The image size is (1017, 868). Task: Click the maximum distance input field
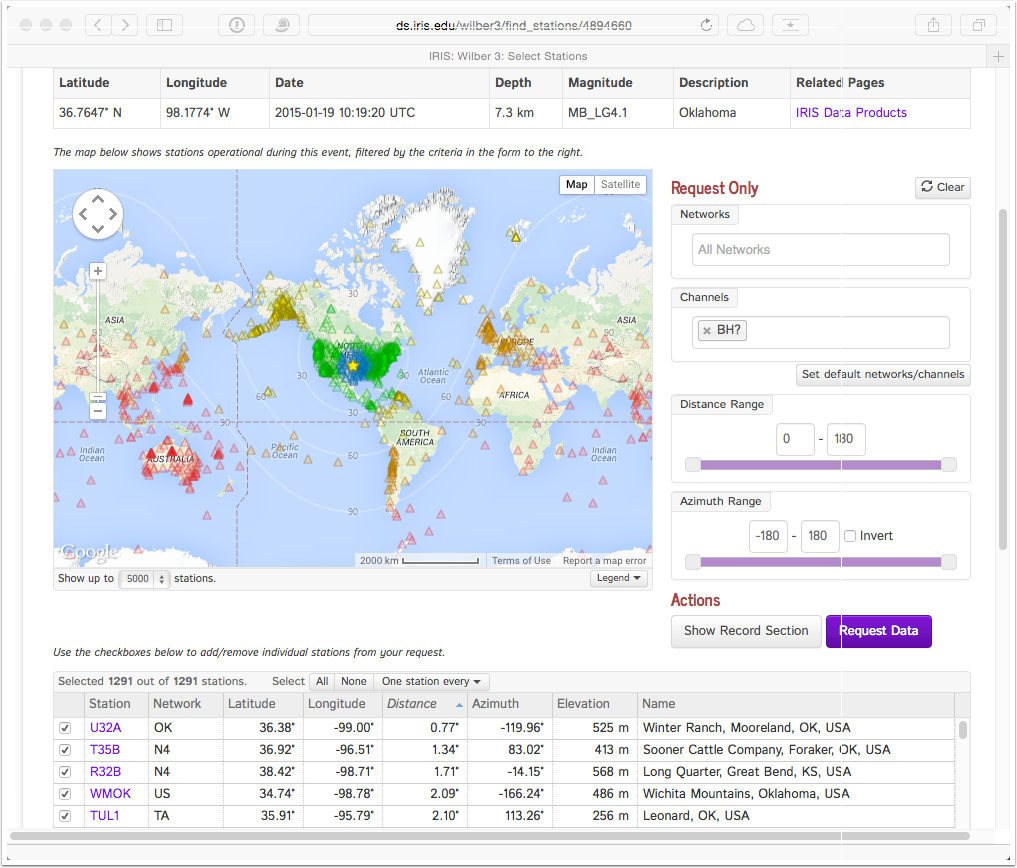click(x=846, y=439)
